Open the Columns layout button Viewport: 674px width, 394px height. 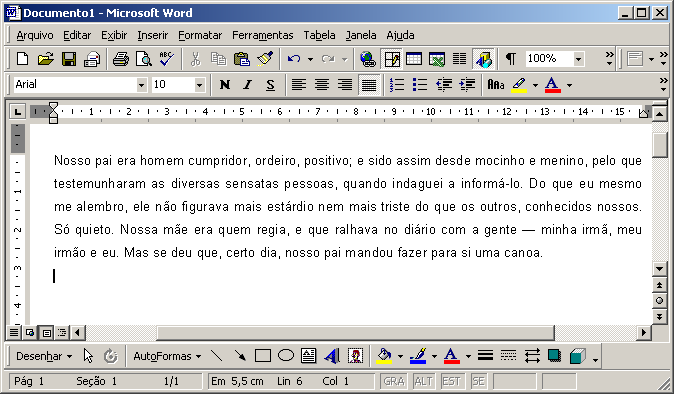[x=460, y=58]
